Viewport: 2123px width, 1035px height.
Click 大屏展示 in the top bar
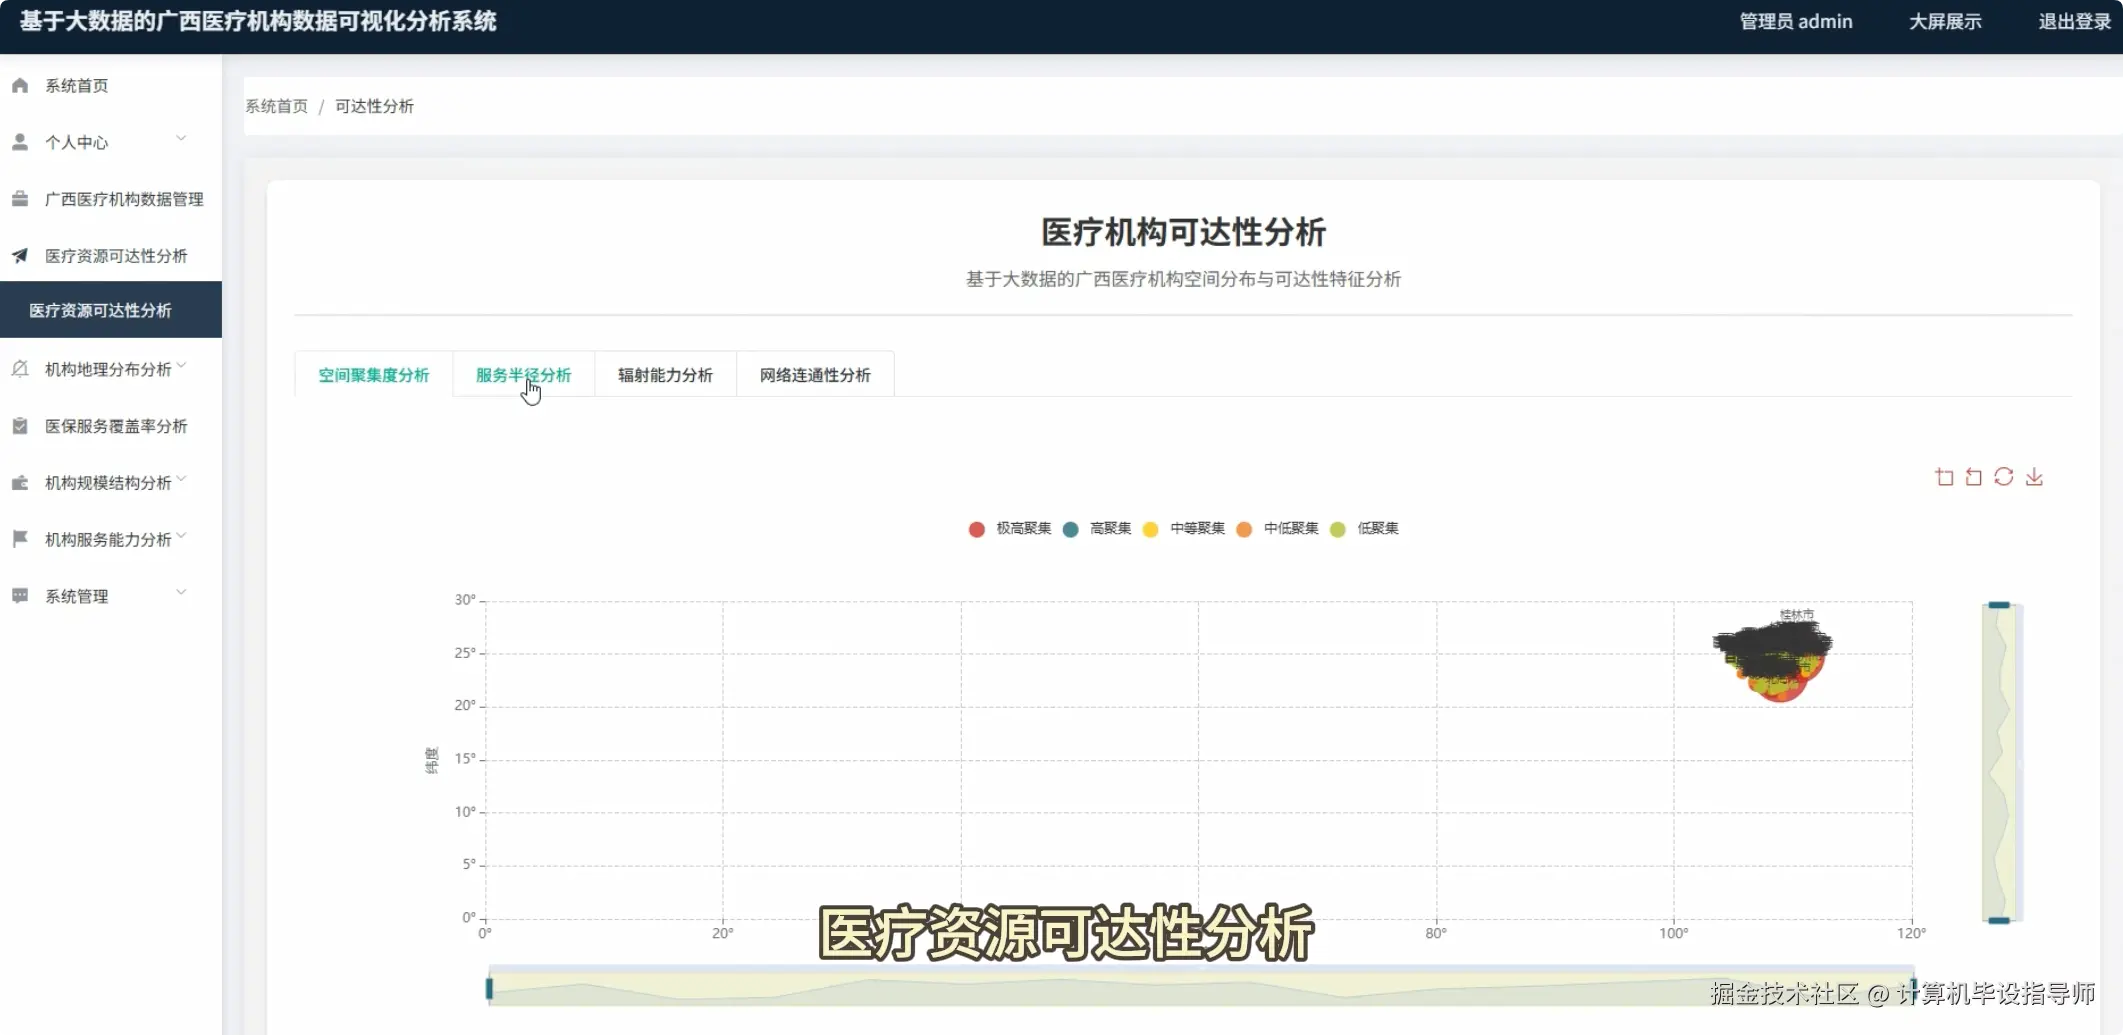(1945, 22)
